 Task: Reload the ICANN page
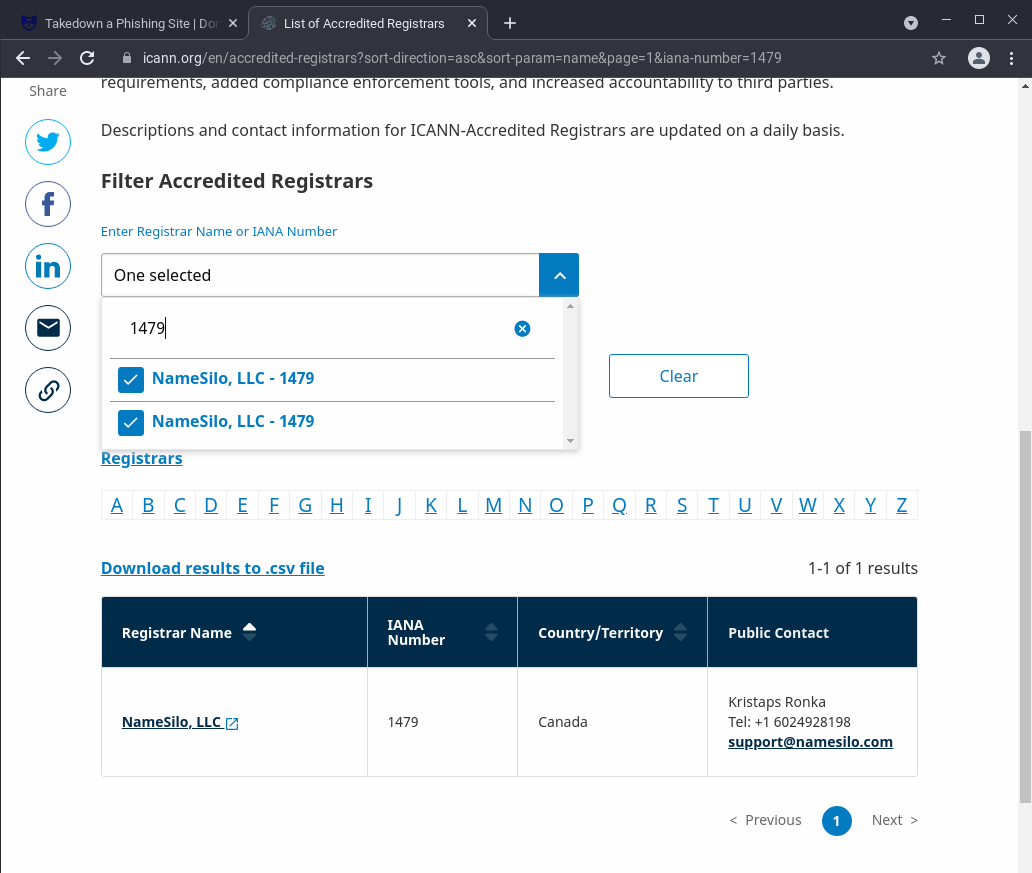pos(87,58)
